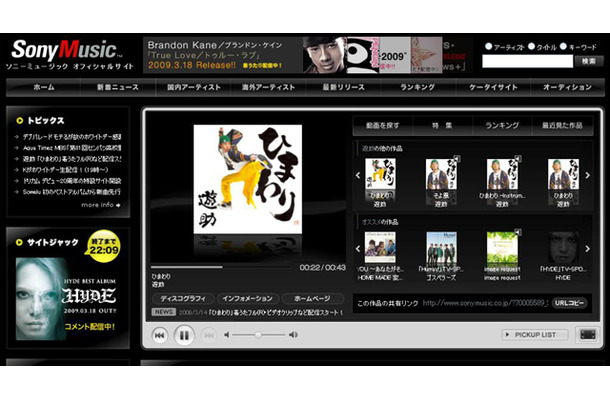Open the ドリカム デビュー20周年 topic link
The height and width of the screenshot is (400, 610).
pos(72,181)
